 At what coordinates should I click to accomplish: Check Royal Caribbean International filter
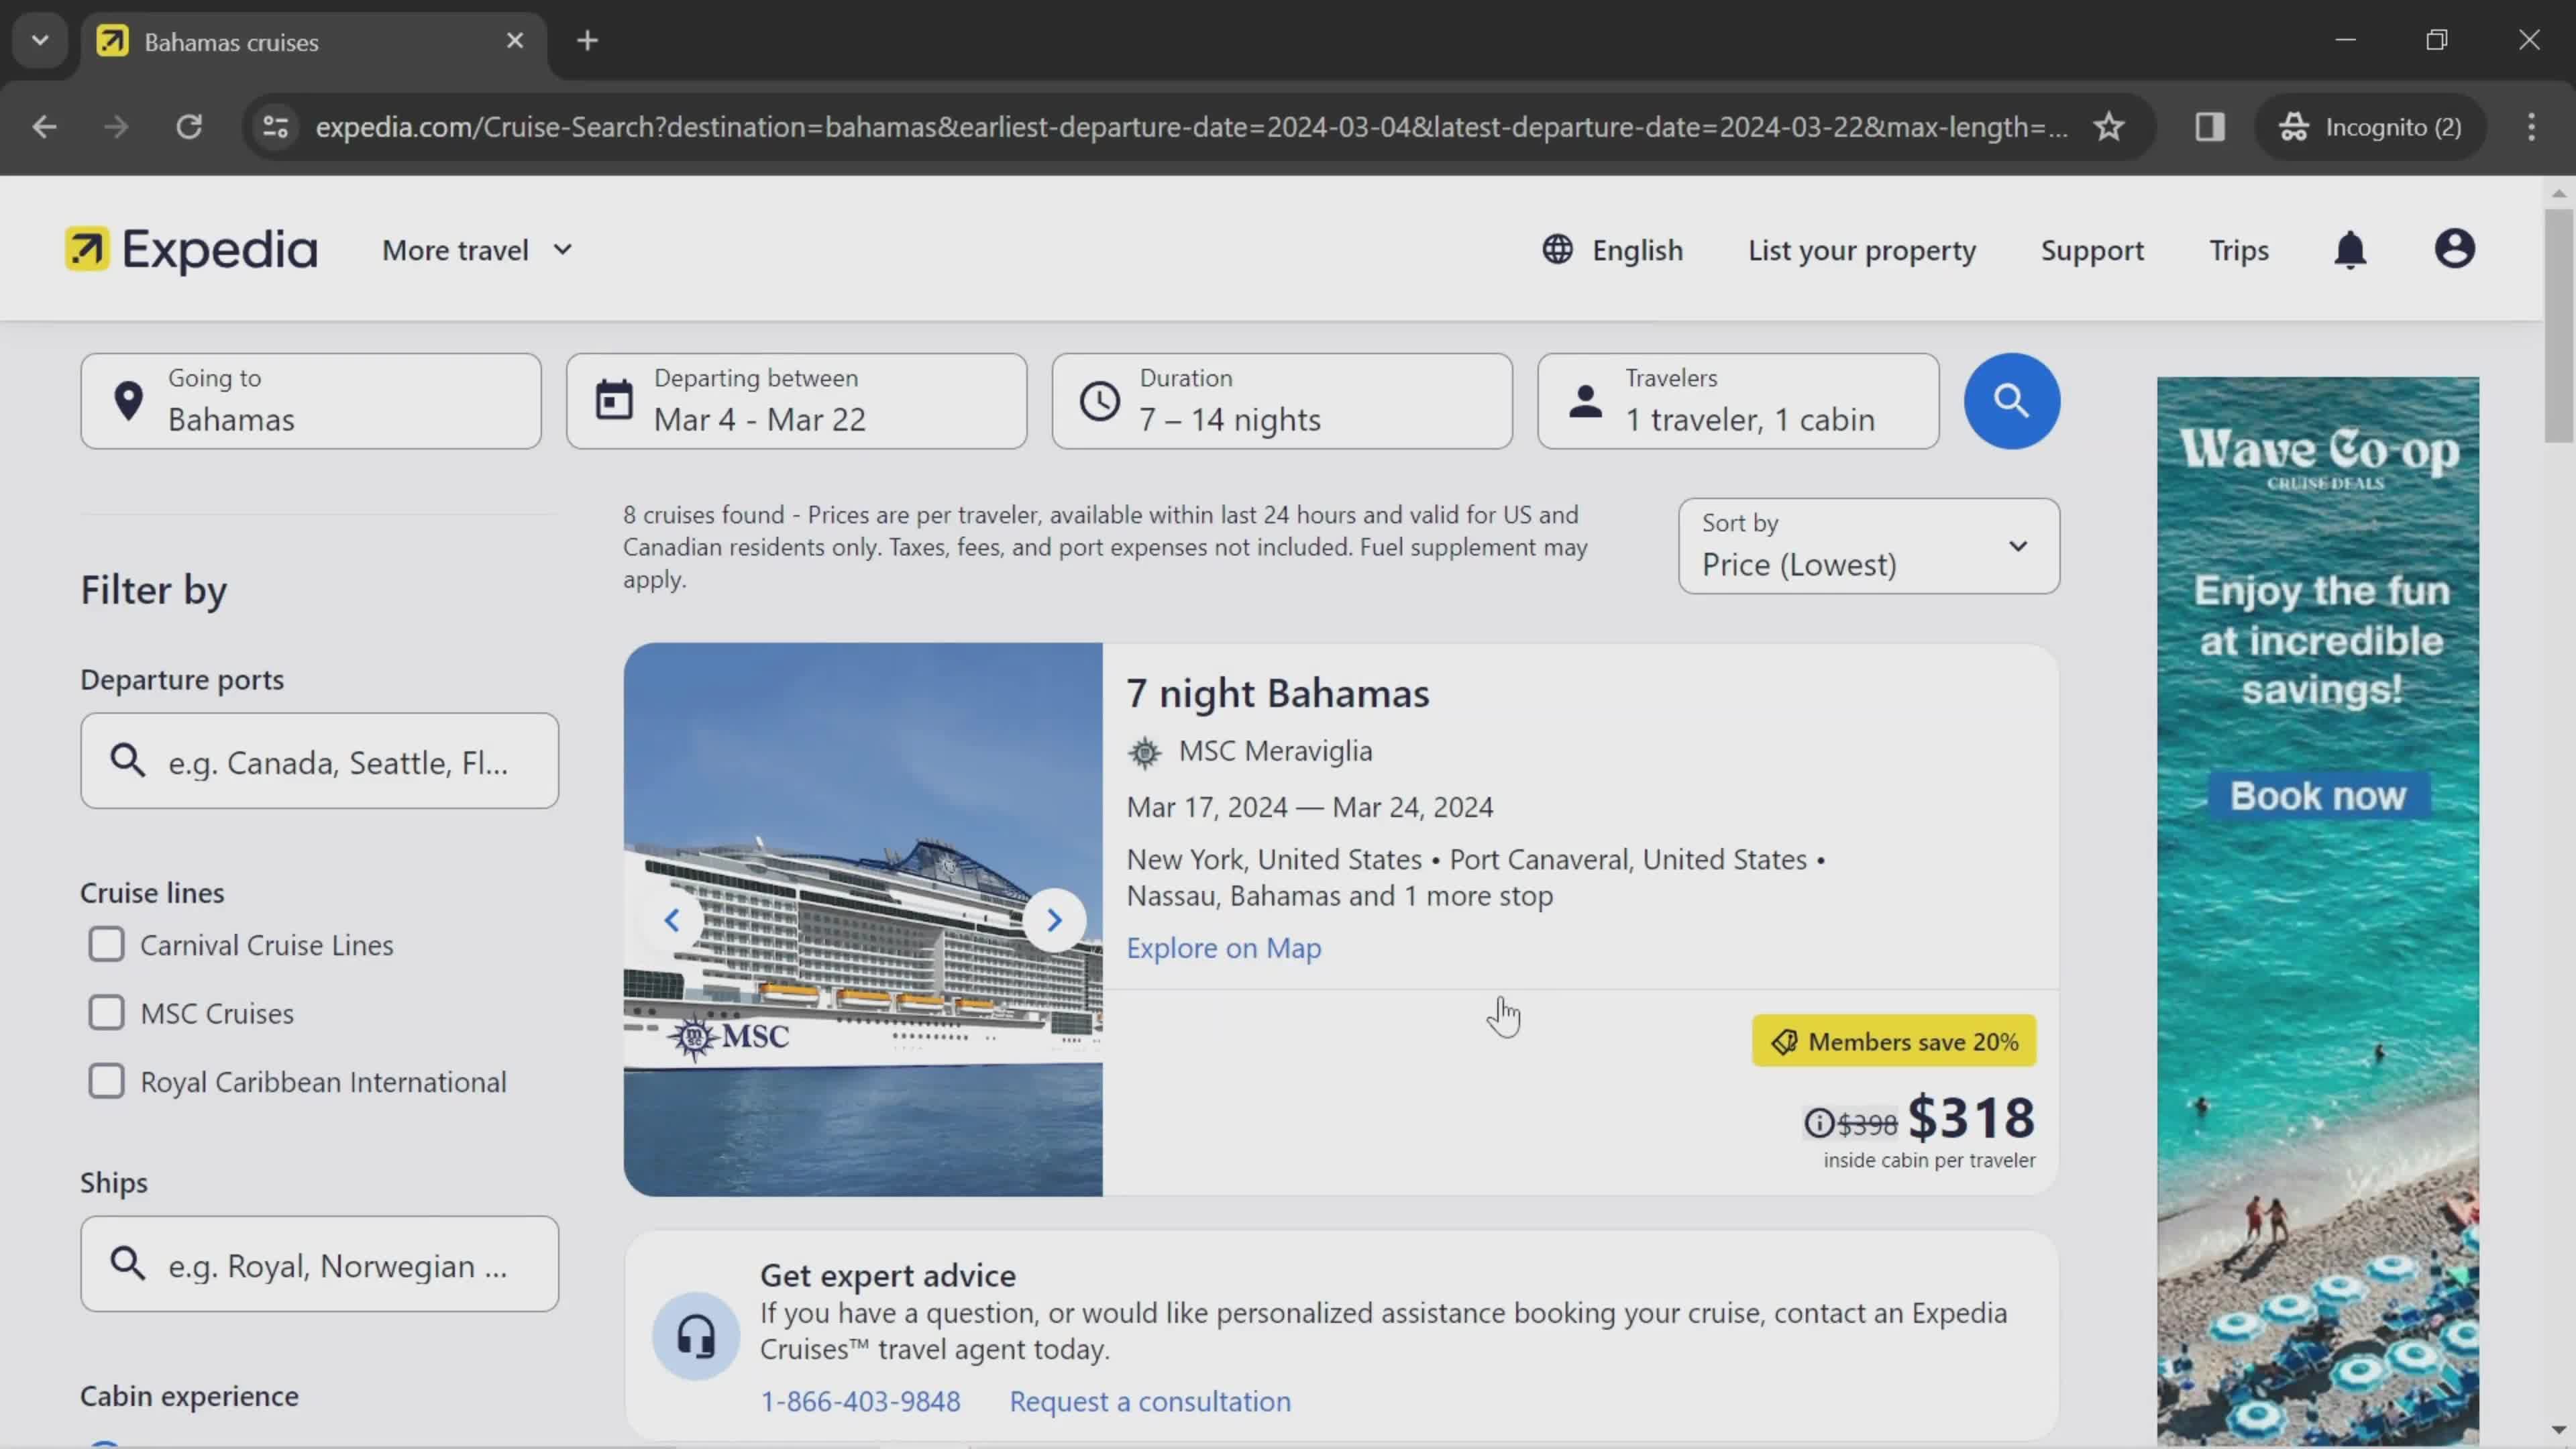106,1081
